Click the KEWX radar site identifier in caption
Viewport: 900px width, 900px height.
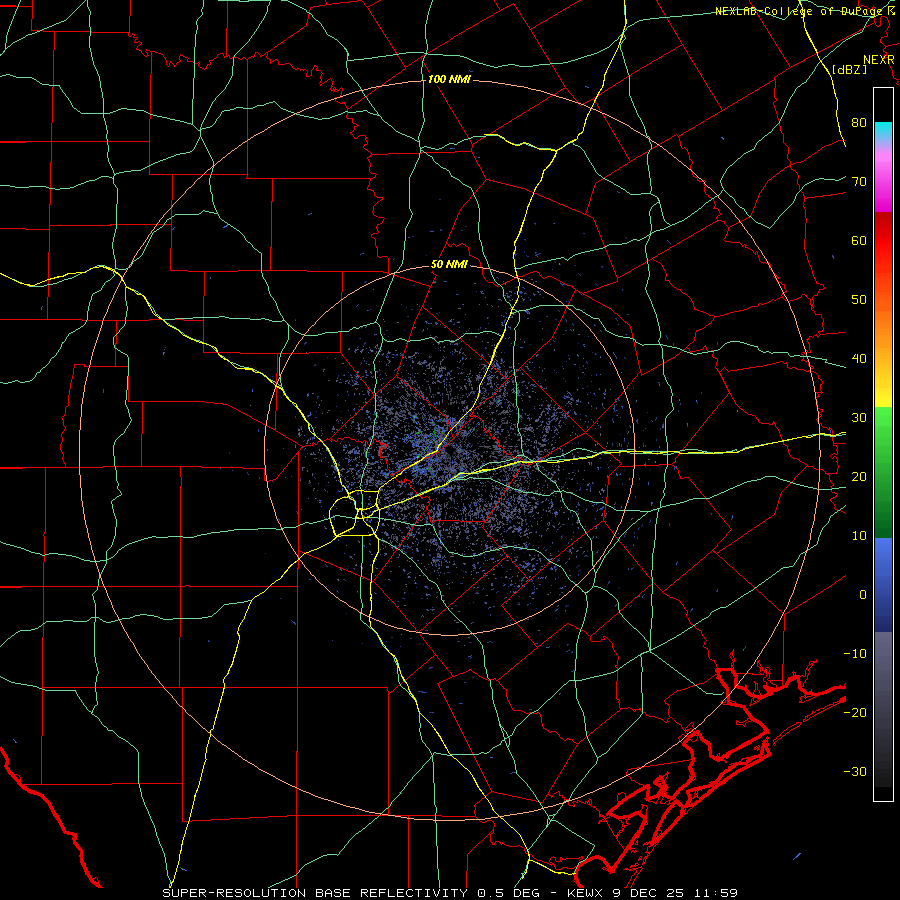pyautogui.click(x=586, y=893)
